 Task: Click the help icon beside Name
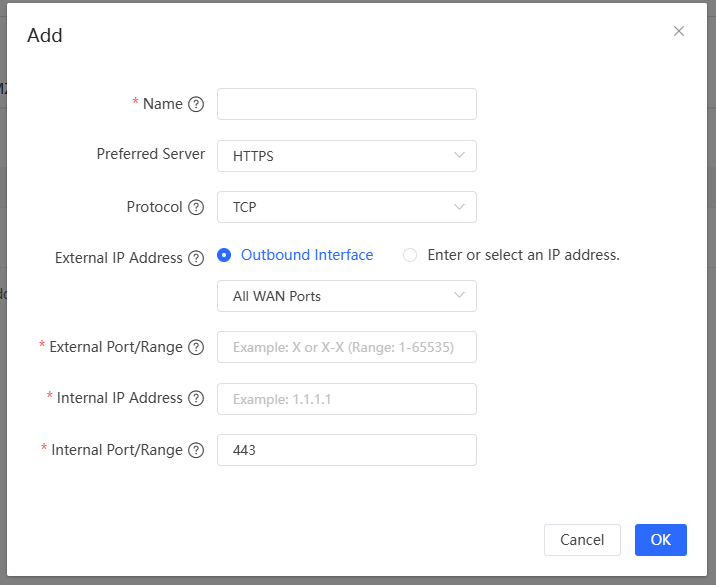pos(196,104)
